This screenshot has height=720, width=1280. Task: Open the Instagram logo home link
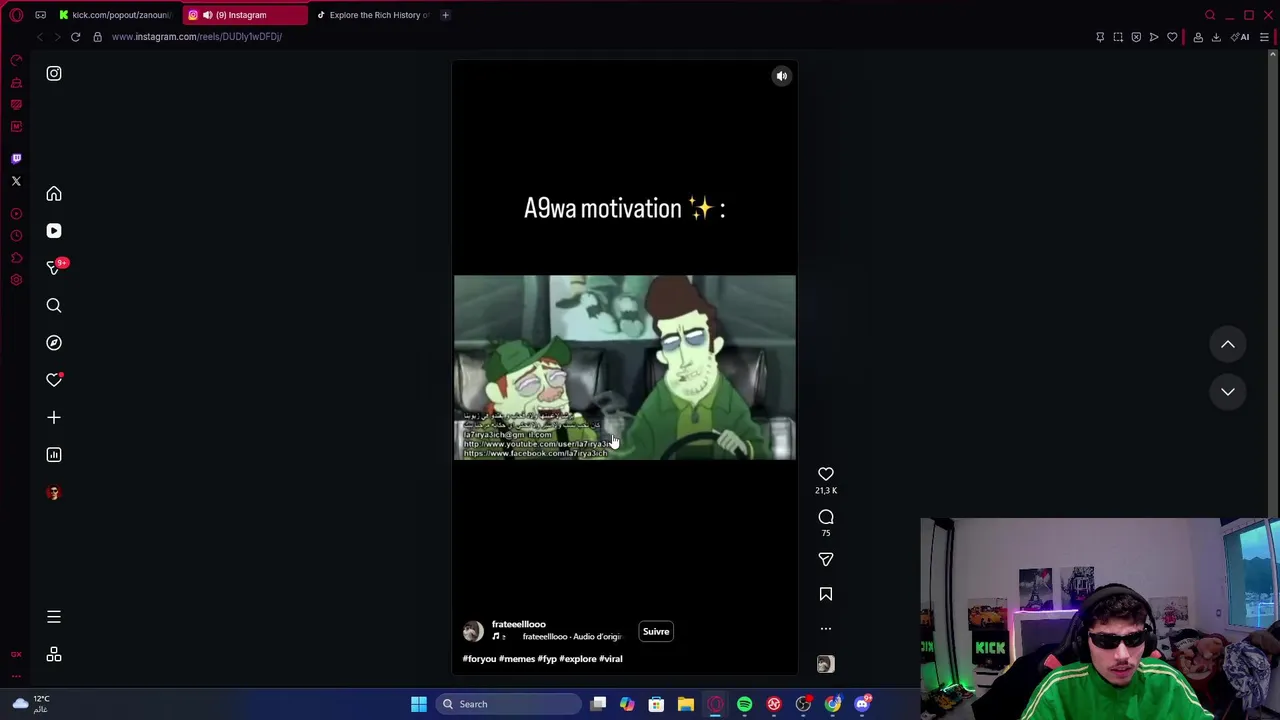54,74
